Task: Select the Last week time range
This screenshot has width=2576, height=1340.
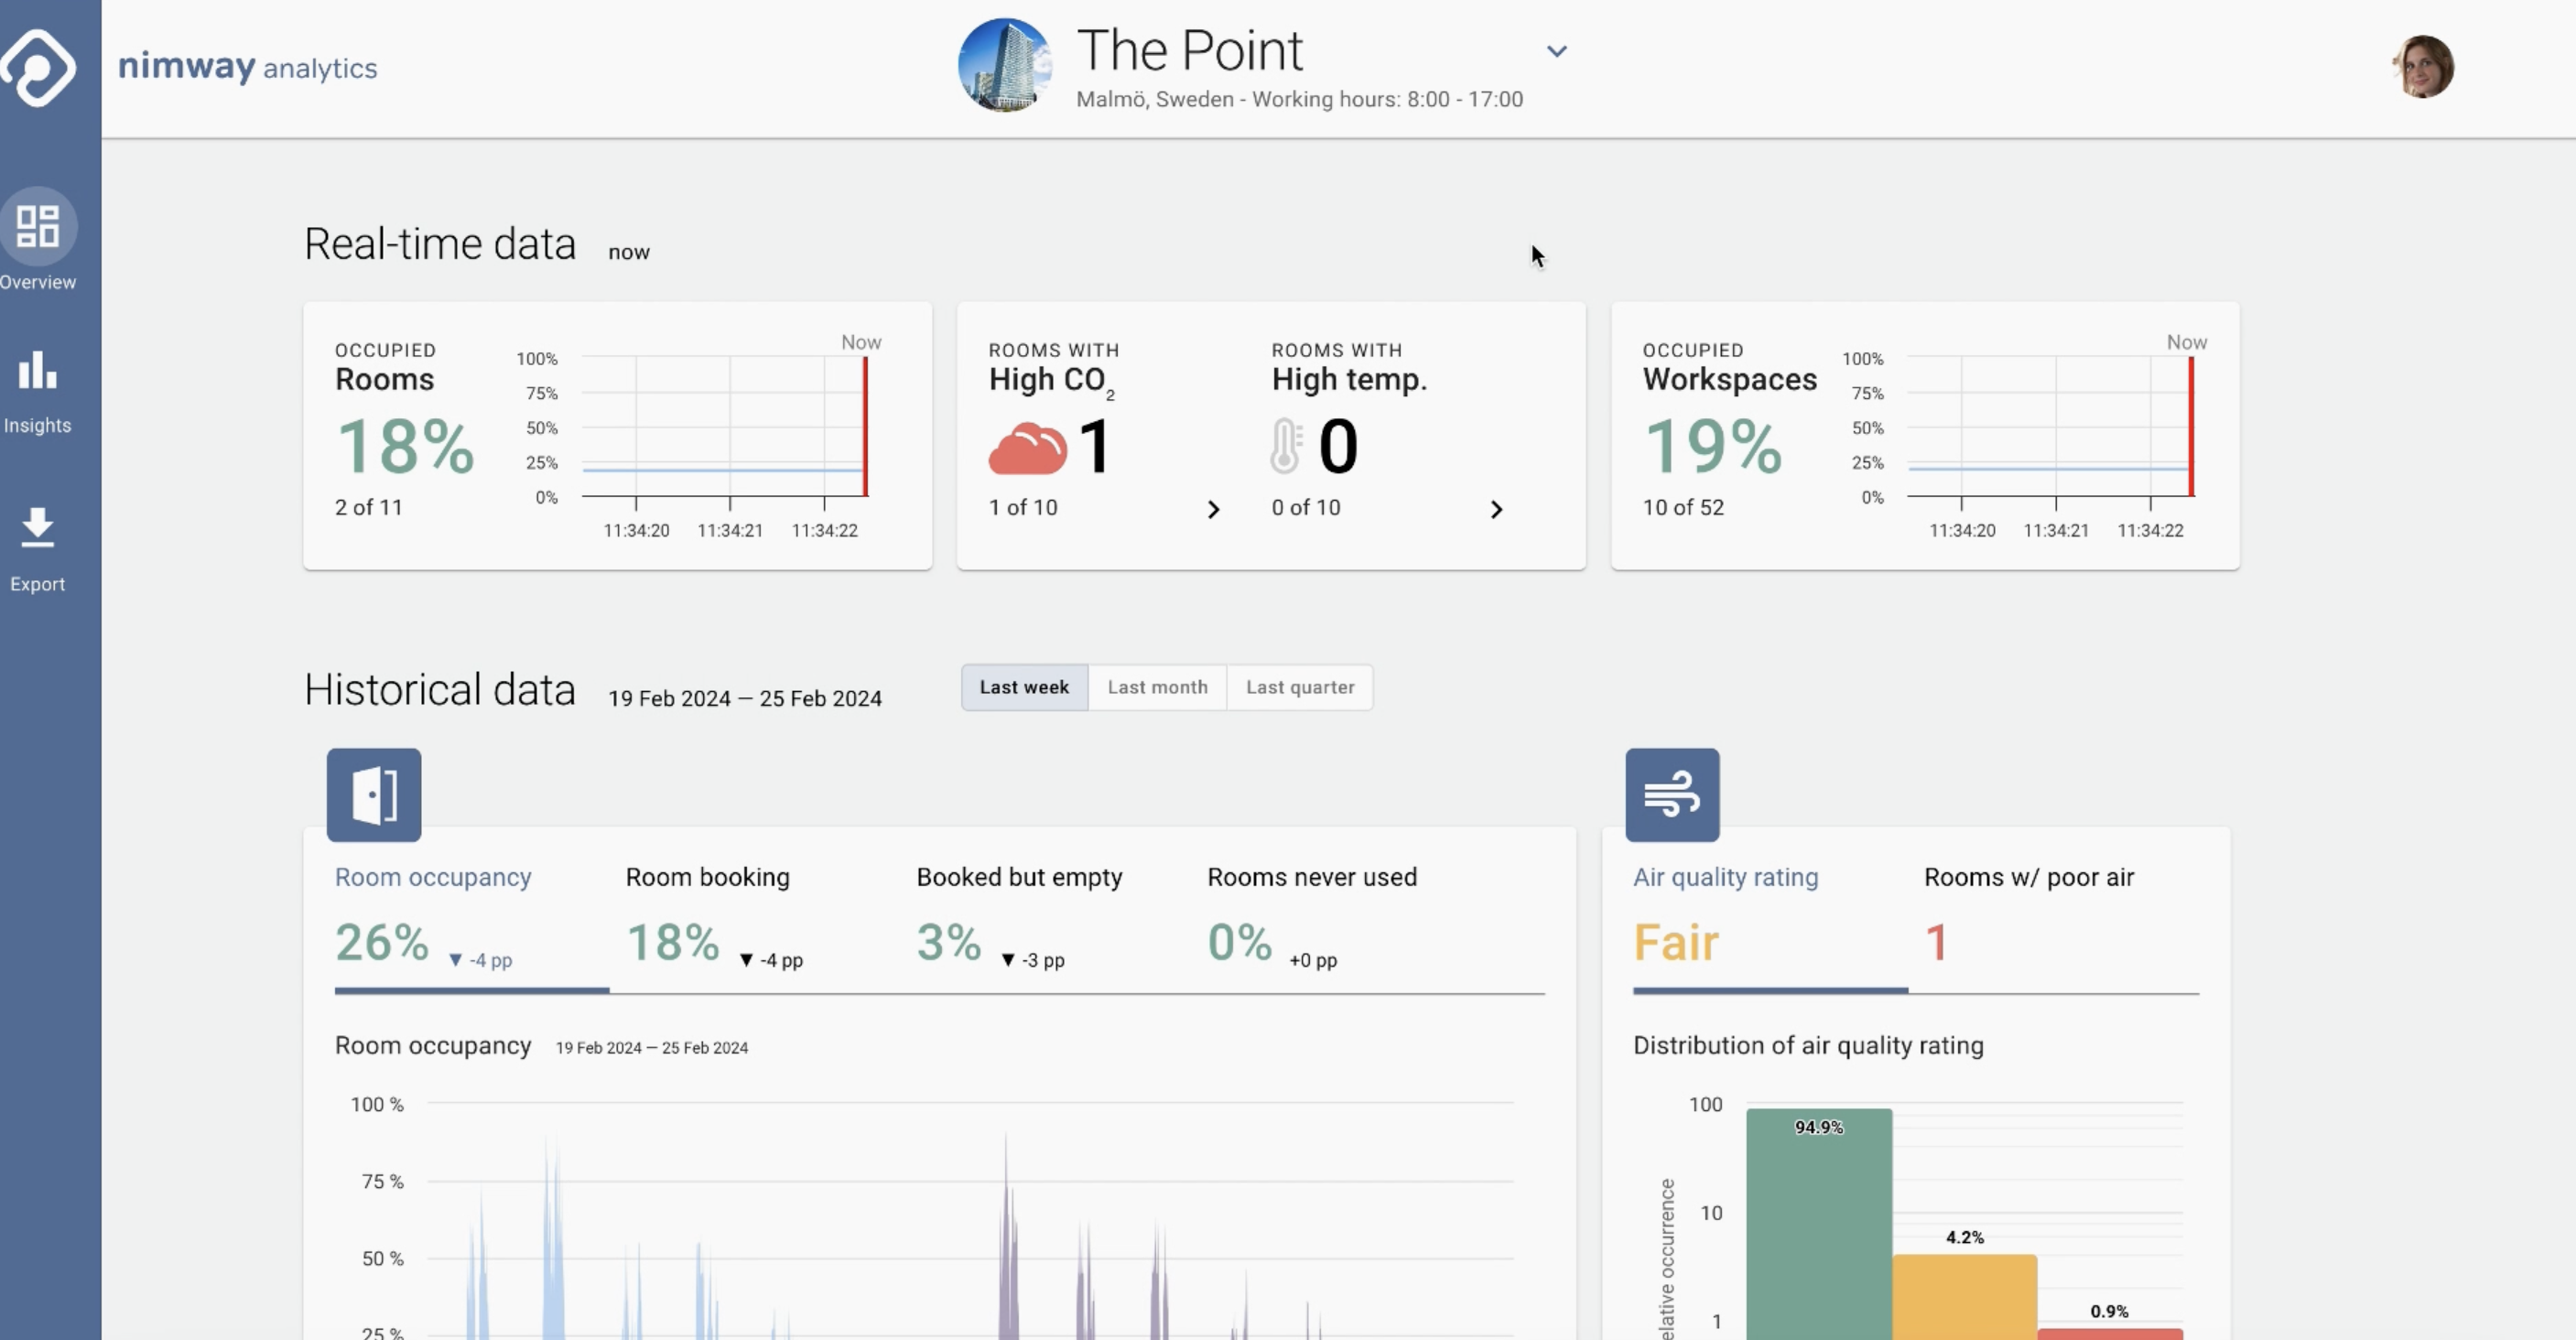Action: click(x=1023, y=687)
